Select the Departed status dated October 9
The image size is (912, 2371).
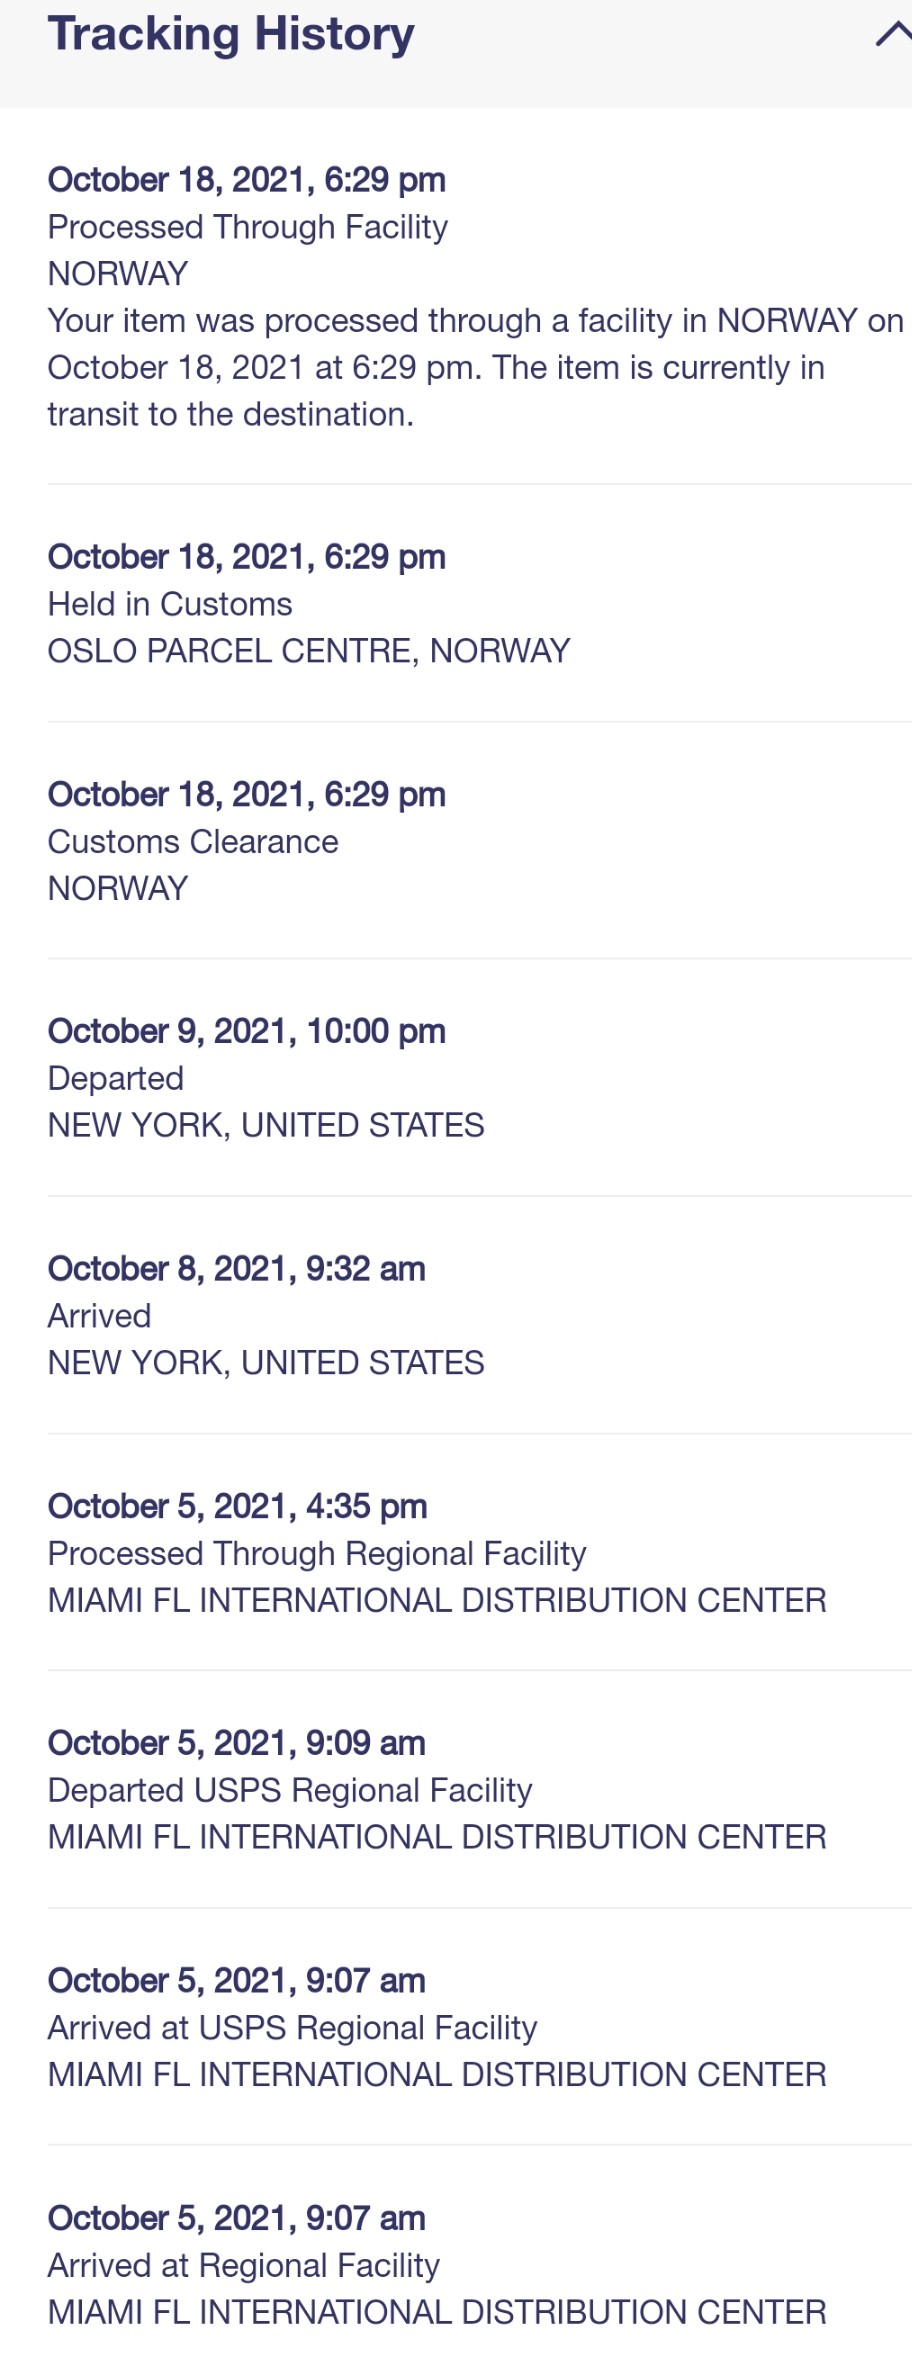[x=116, y=1078]
